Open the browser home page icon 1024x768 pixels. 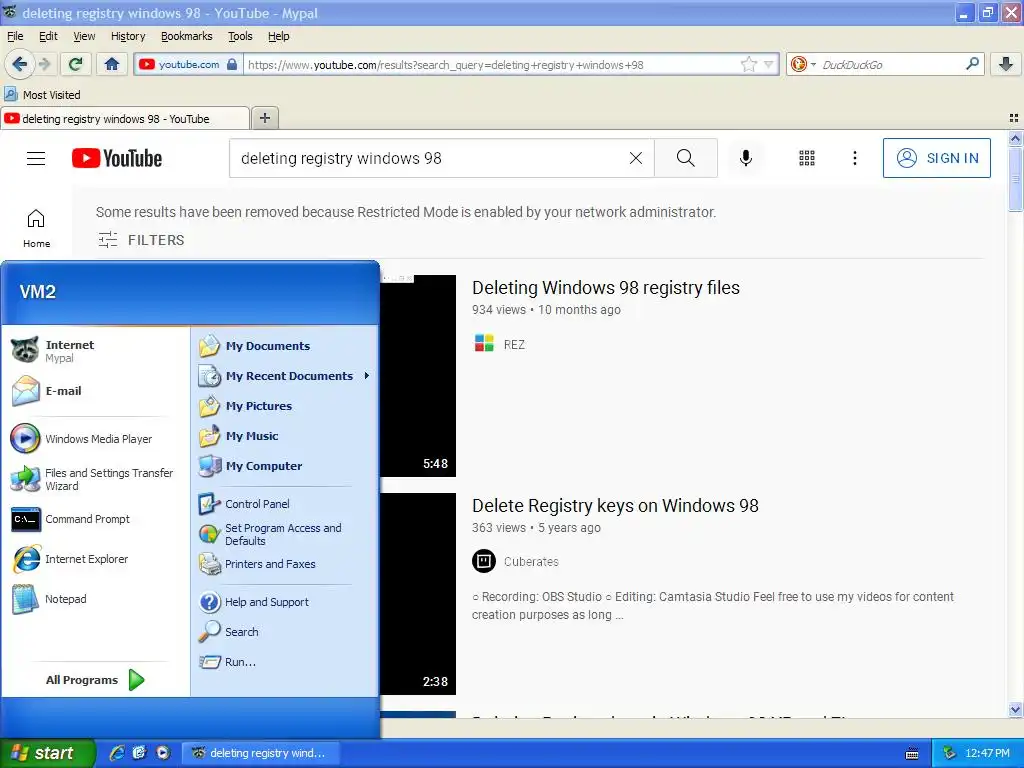click(112, 64)
